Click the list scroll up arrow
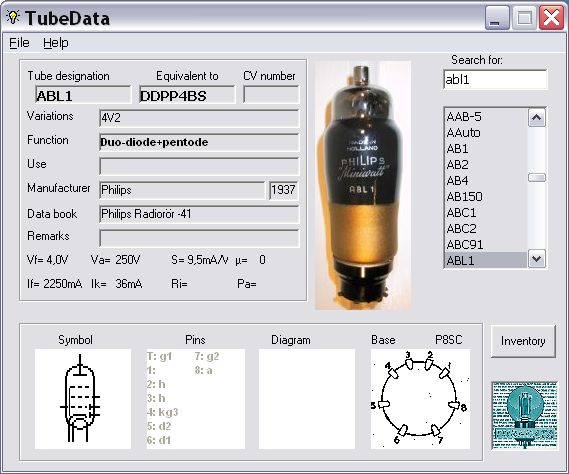This screenshot has width=569, height=474. coord(536,118)
